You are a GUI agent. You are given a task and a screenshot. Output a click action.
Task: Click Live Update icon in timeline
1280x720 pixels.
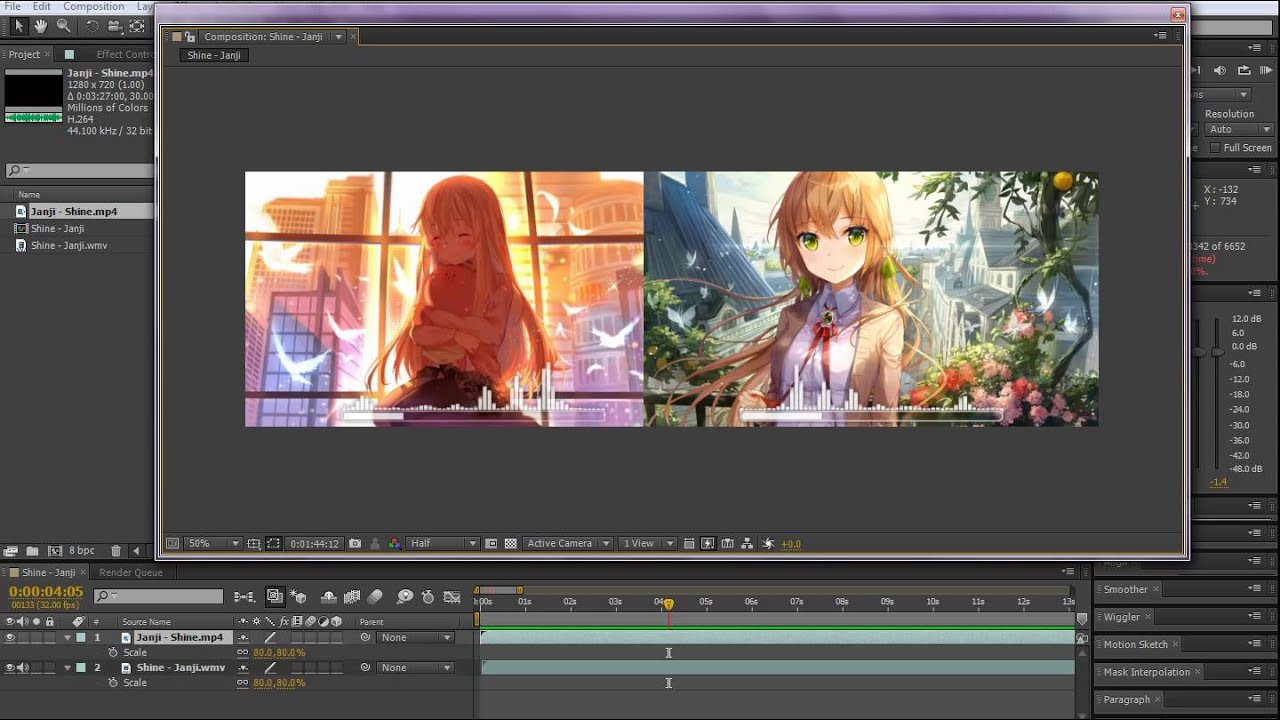pyautogui.click(x=274, y=597)
